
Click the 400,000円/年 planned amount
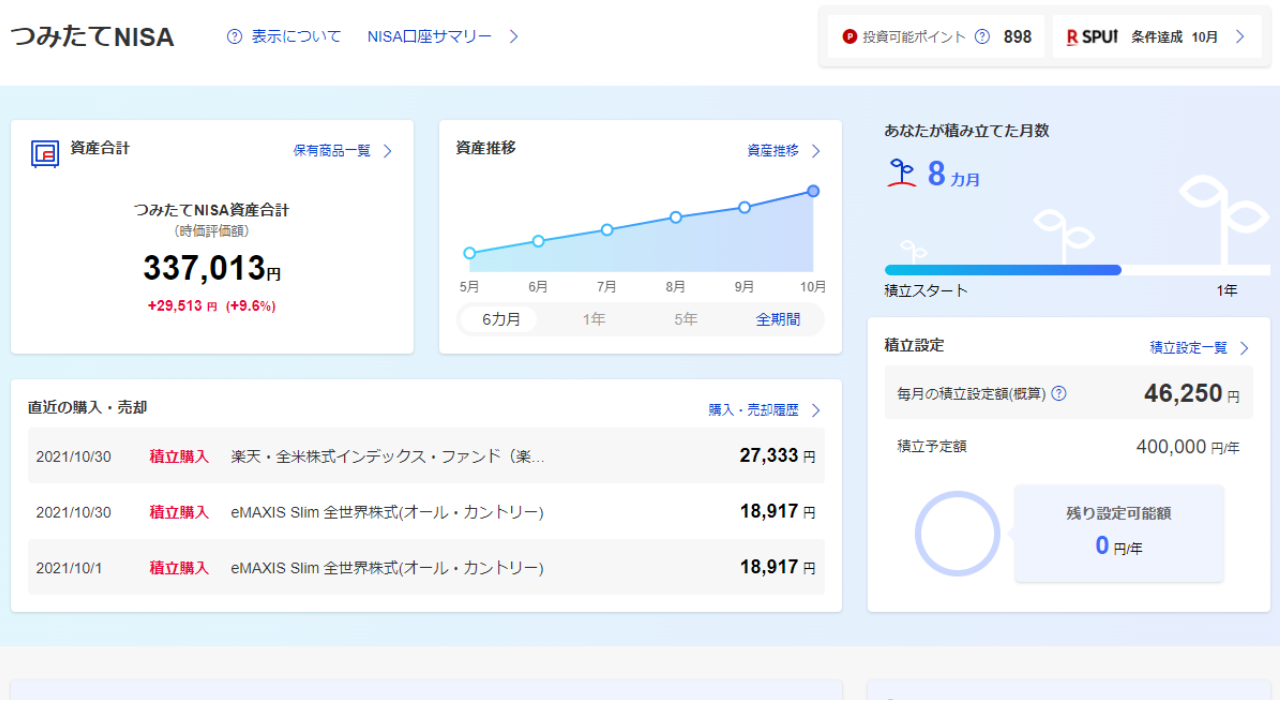(1188, 447)
